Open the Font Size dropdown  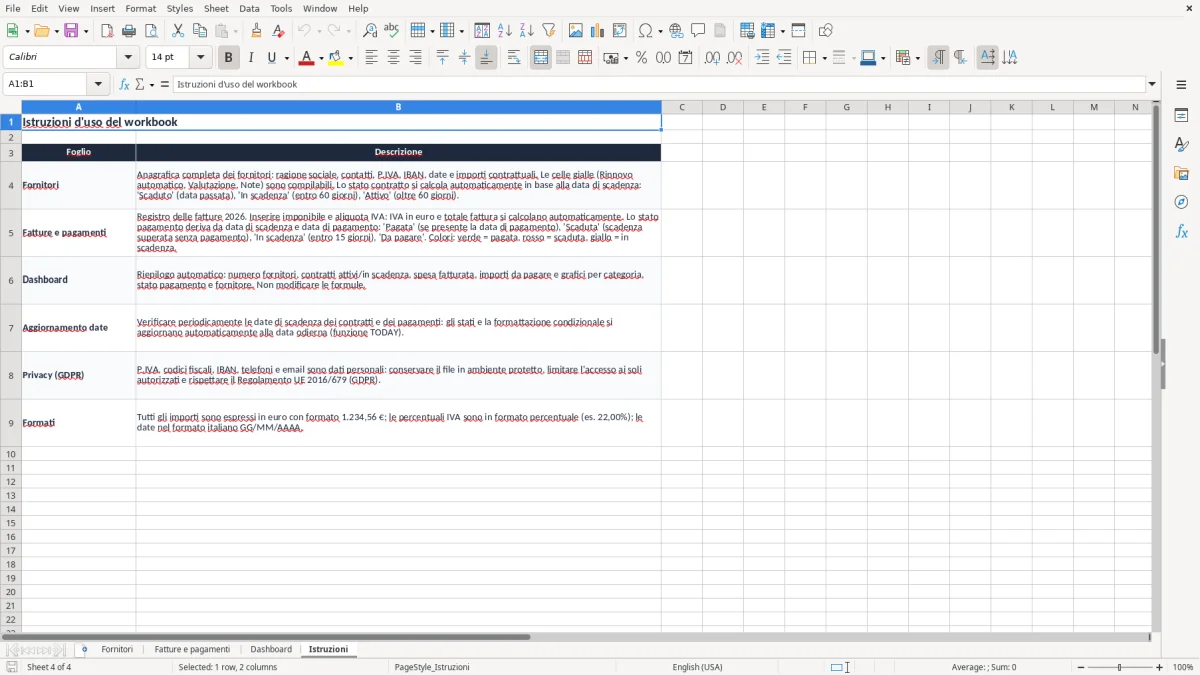[200, 58]
